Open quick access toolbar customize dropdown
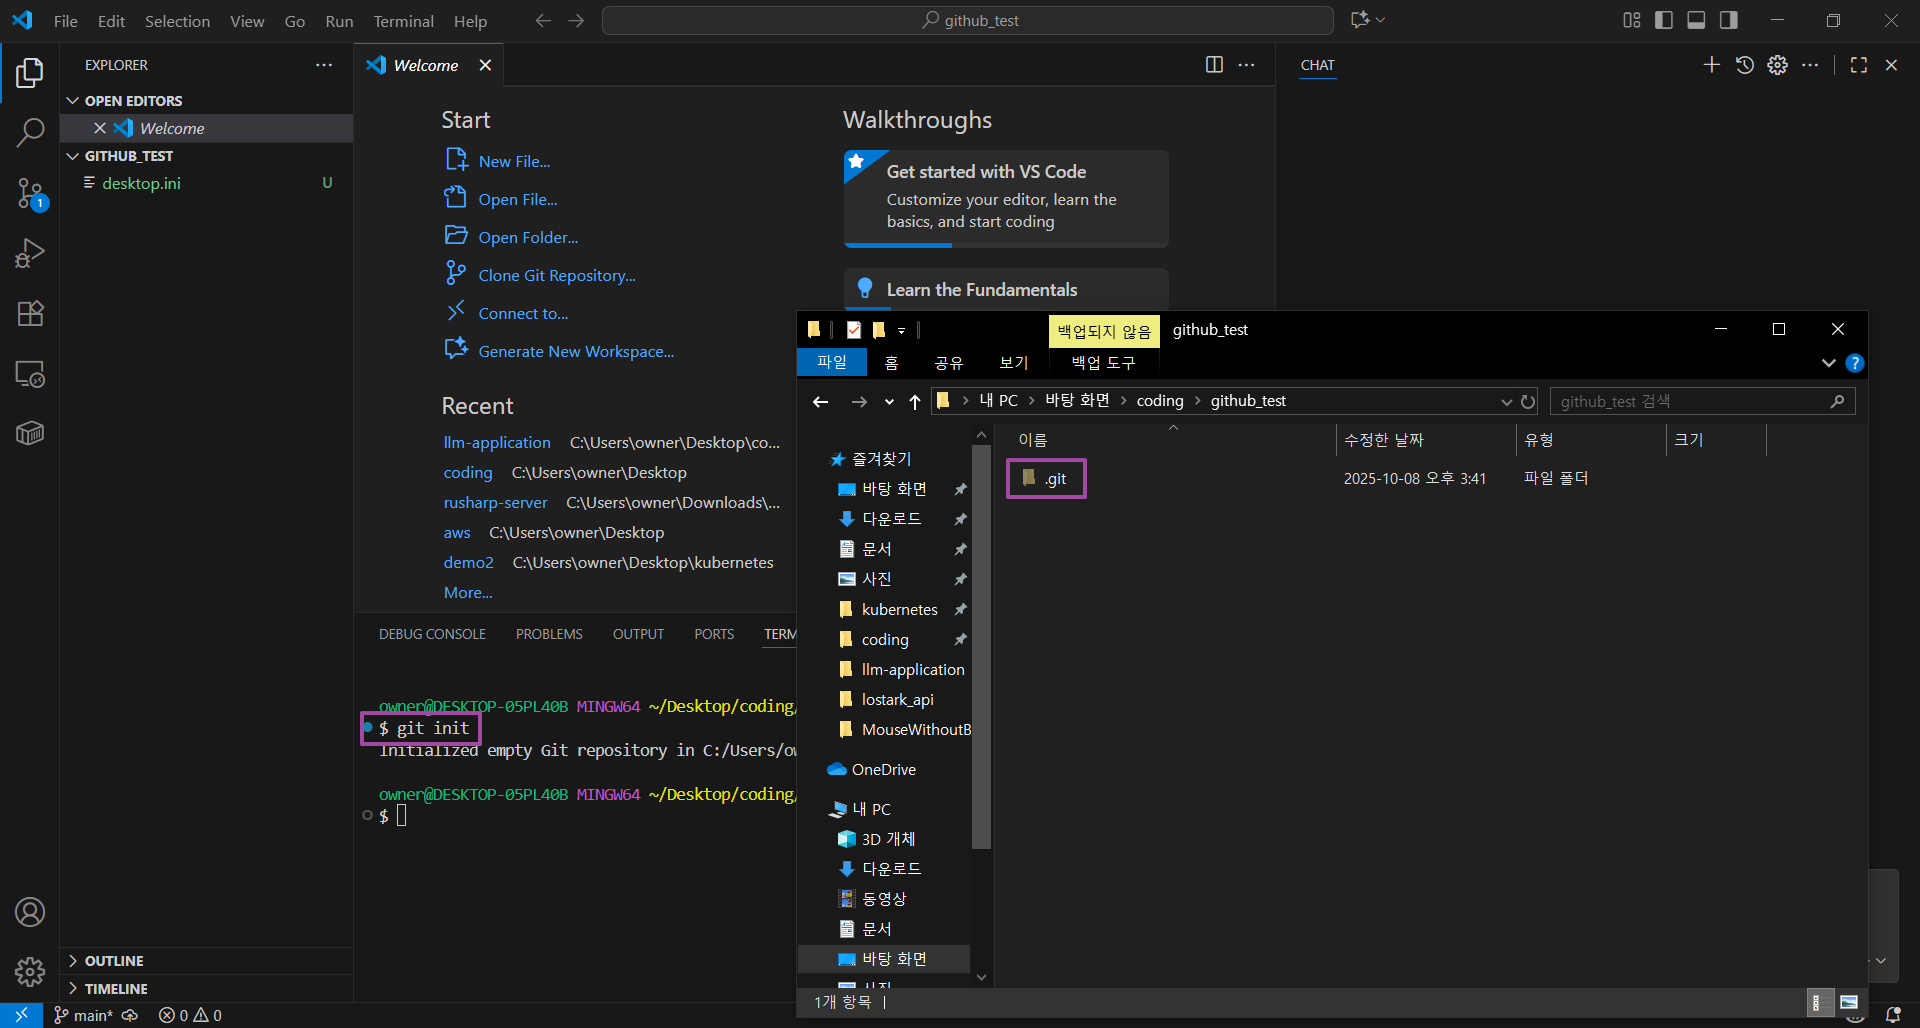Screen dimensions: 1920x1028 [x=901, y=330]
